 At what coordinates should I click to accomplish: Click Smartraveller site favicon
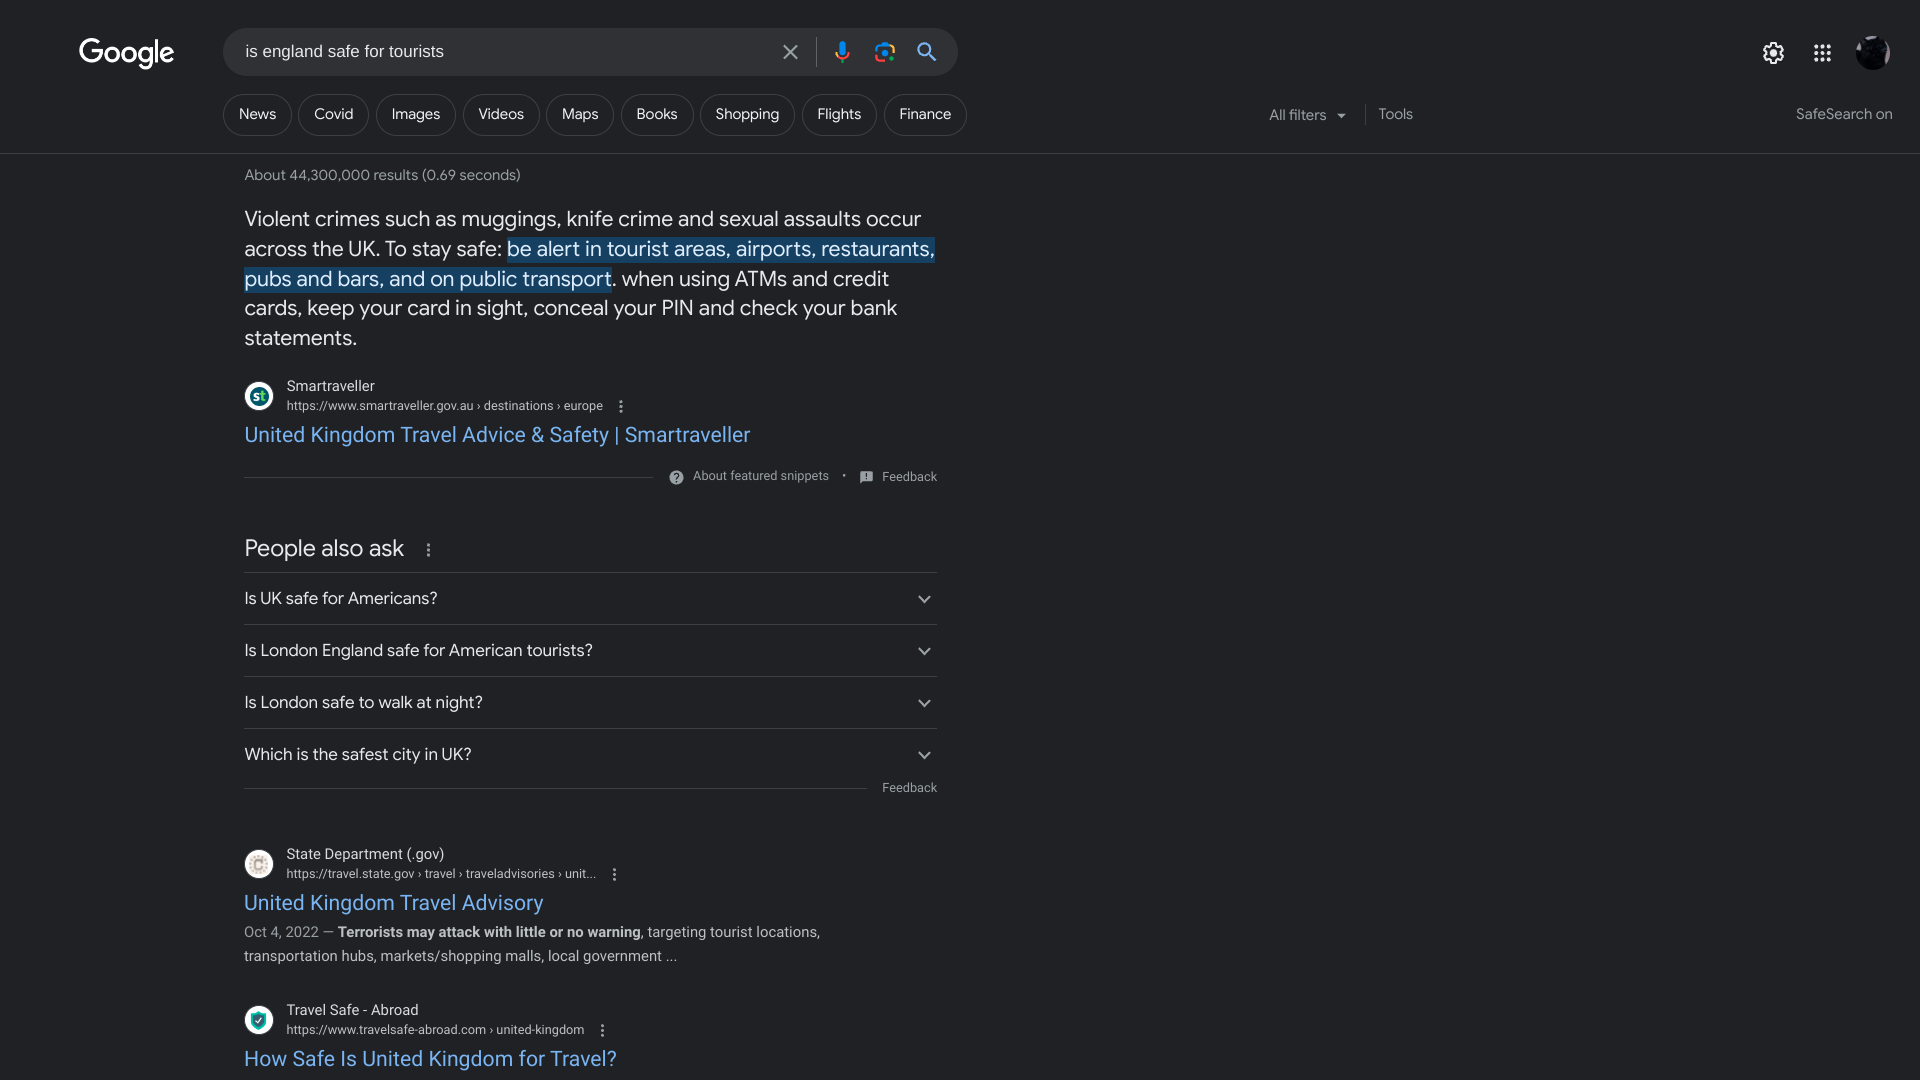coord(259,396)
